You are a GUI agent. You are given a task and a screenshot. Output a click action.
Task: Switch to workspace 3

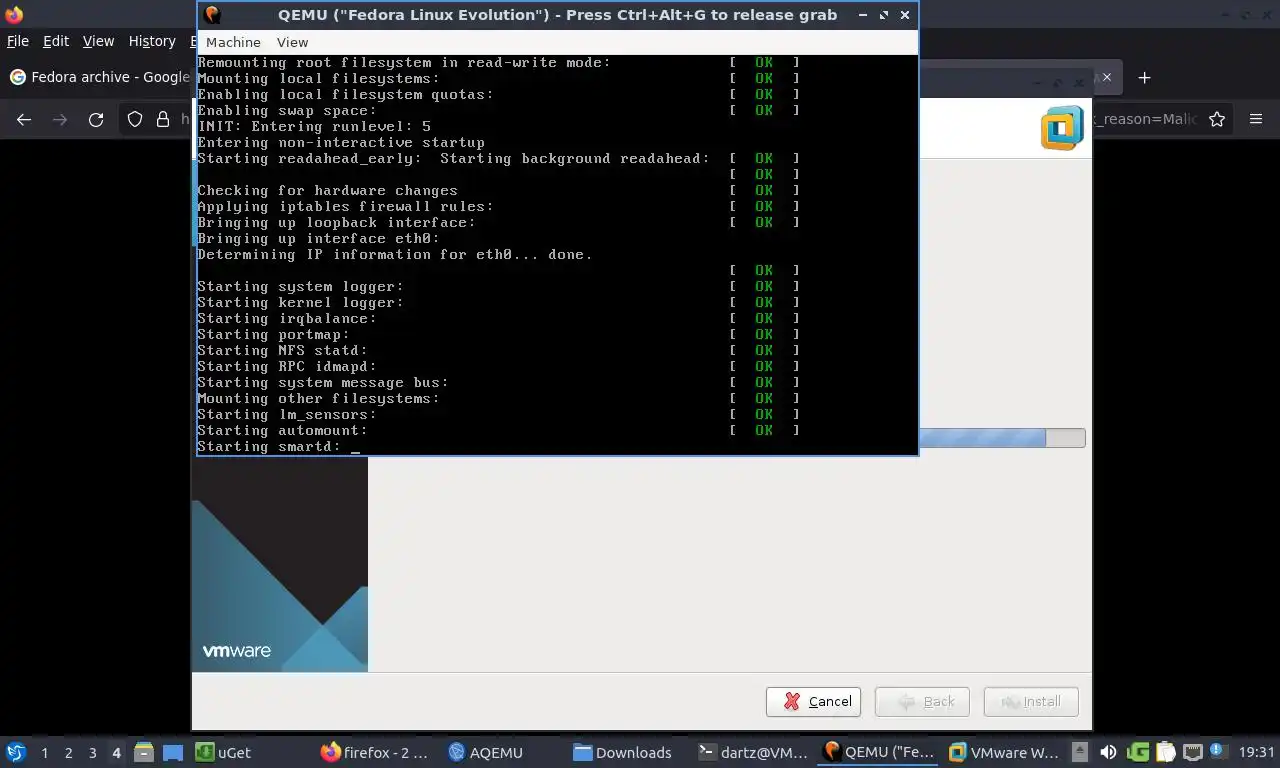click(x=92, y=752)
